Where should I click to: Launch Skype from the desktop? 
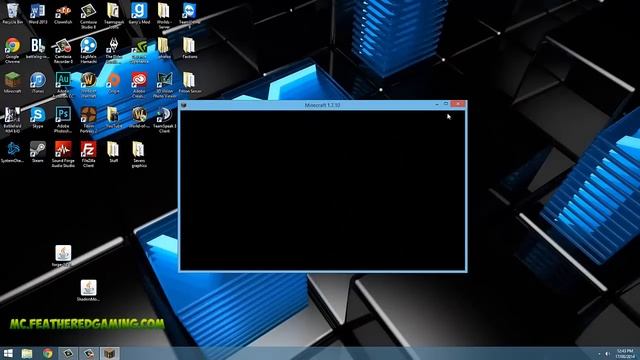tap(38, 118)
